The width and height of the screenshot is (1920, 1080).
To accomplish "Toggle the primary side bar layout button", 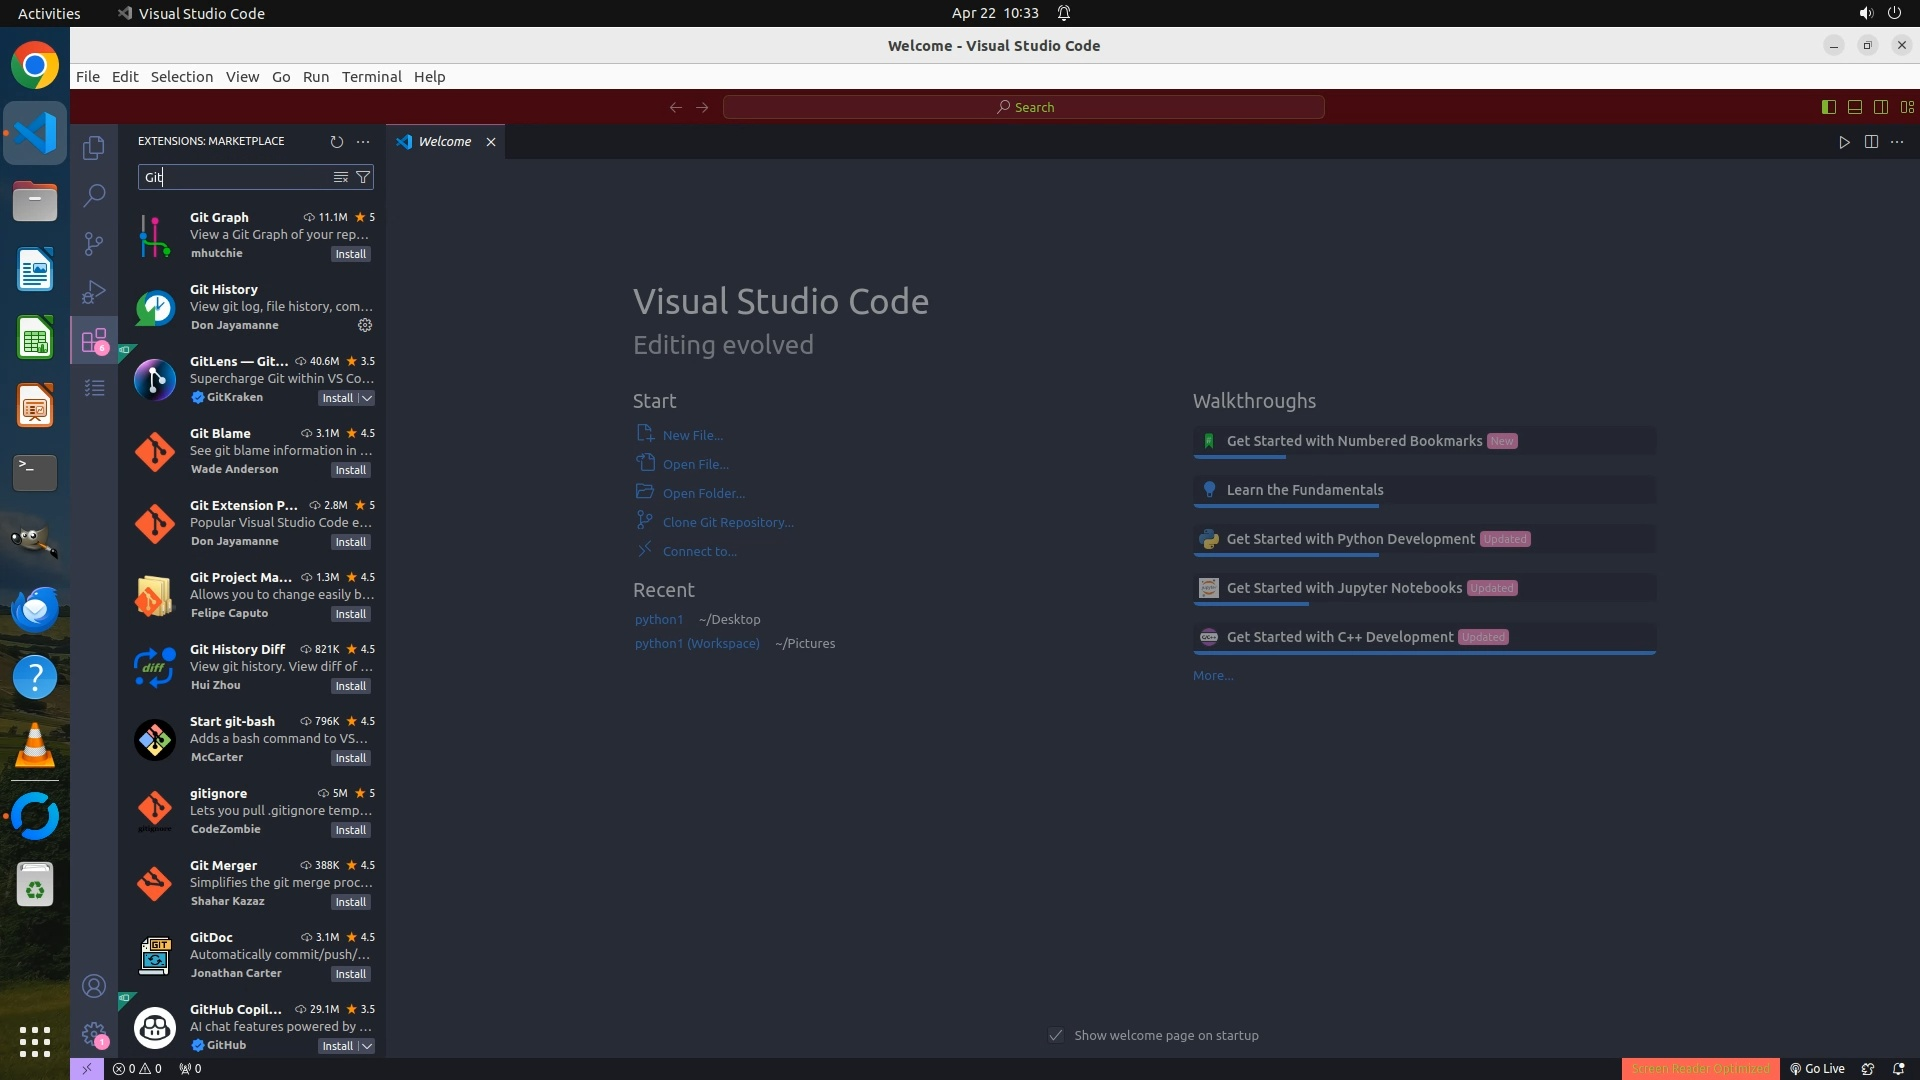I will tap(1828, 107).
